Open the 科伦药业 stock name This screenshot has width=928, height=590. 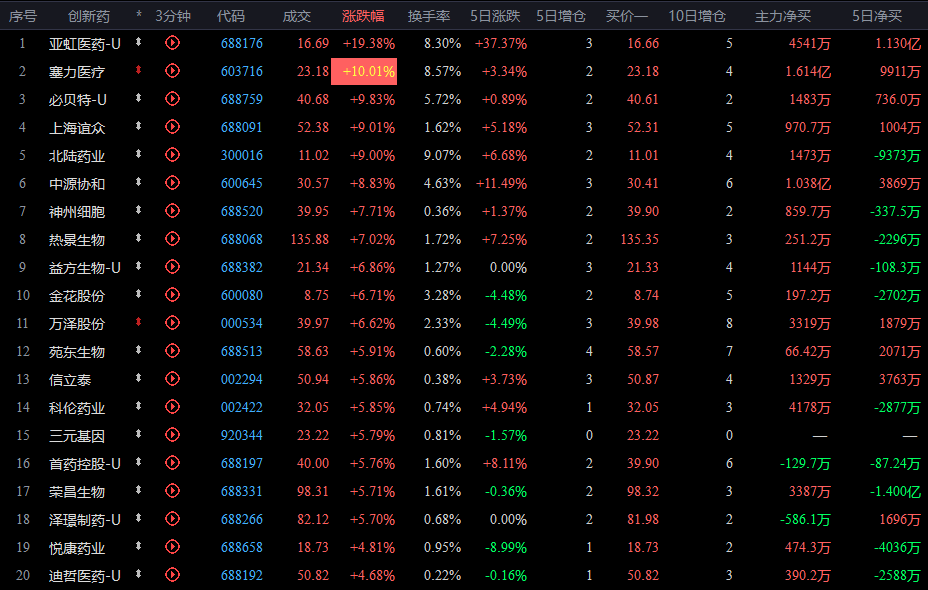coord(77,407)
